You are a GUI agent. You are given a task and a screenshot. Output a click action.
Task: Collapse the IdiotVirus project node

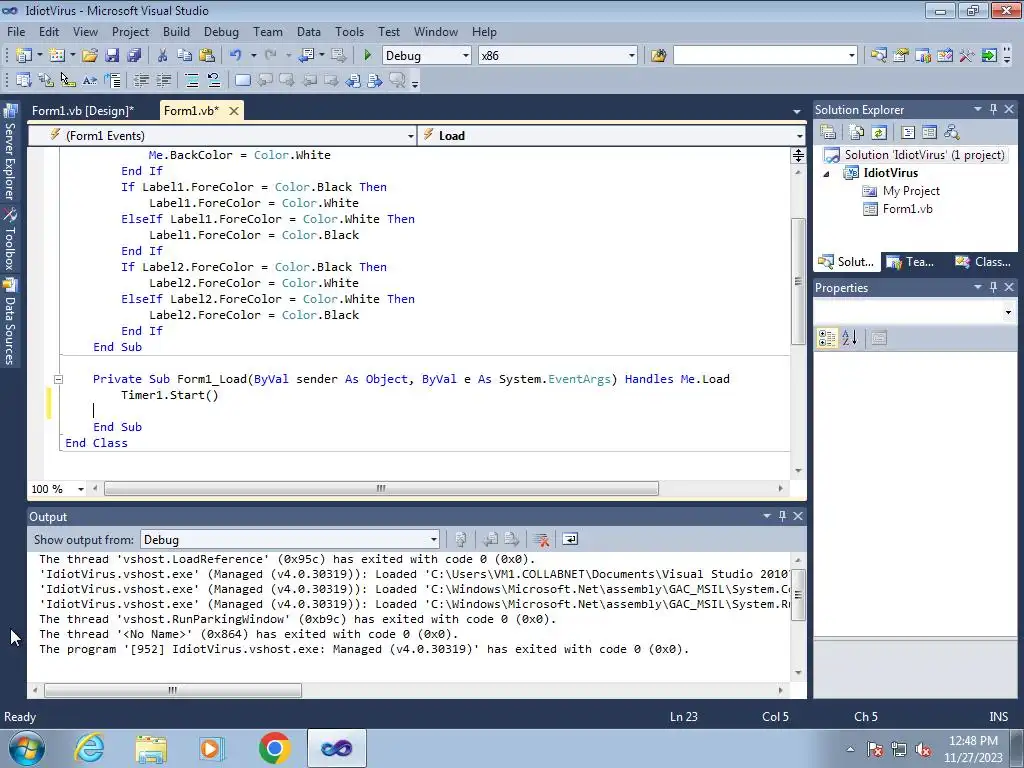(x=826, y=174)
